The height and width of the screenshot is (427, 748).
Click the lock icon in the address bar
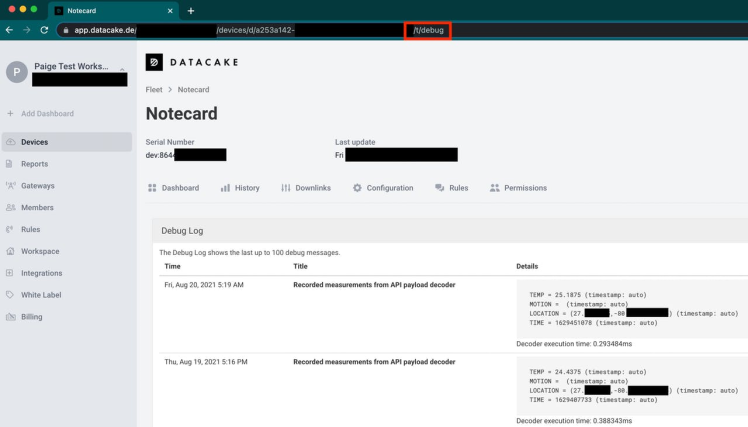(x=66, y=30)
